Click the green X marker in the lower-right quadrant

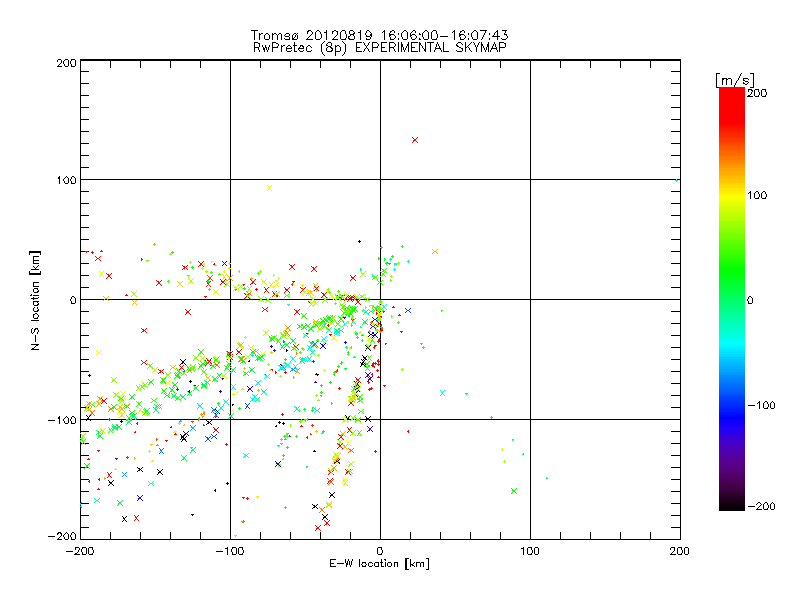click(x=514, y=491)
